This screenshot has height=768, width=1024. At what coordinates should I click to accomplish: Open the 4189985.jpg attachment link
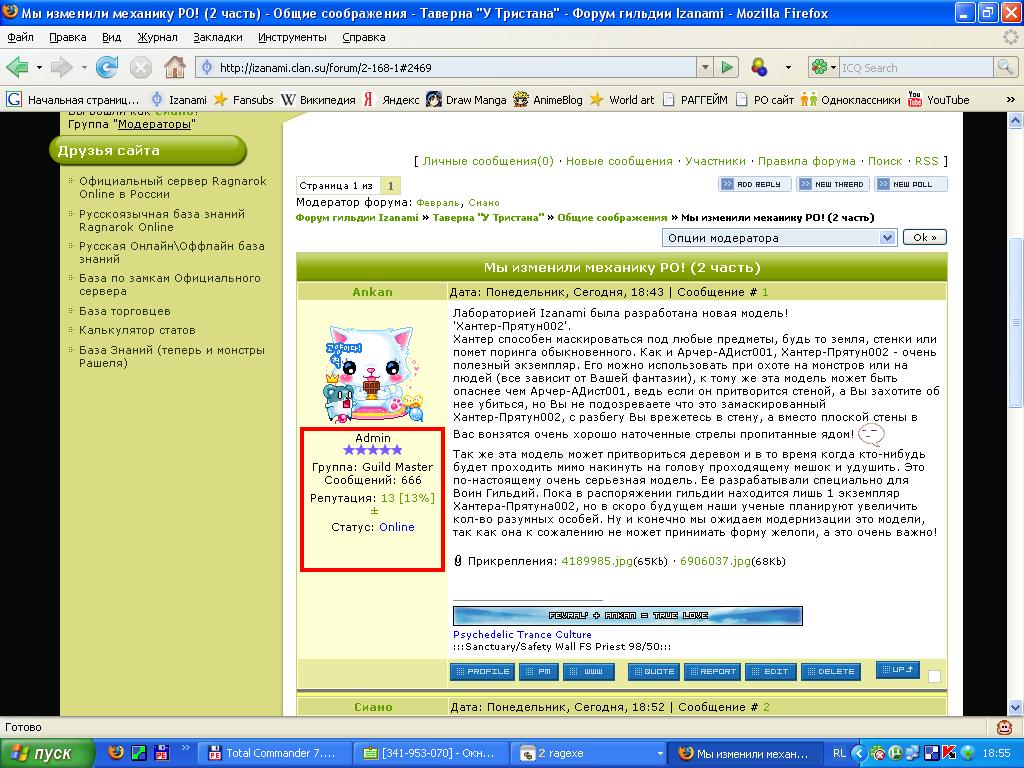[597, 561]
